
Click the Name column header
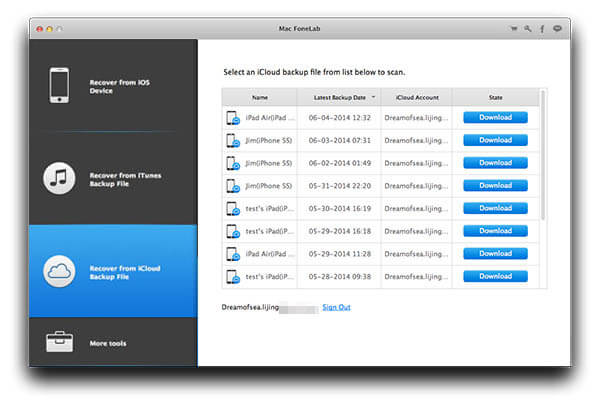(x=260, y=97)
